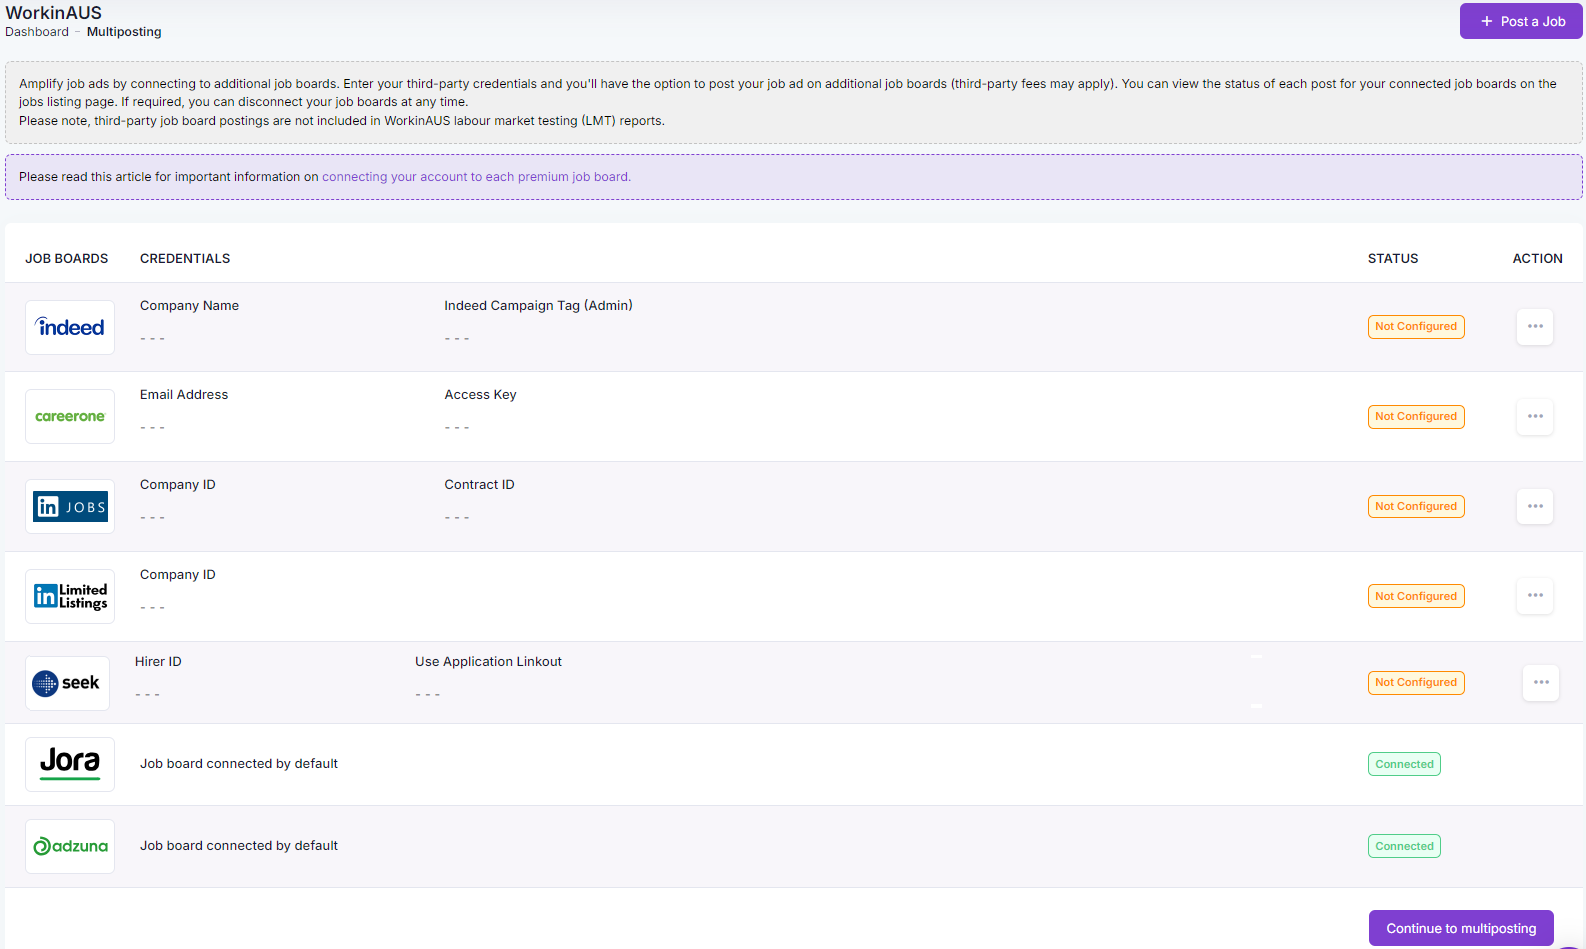1586x949 pixels.
Task: Click the Hirer ID label for Seek
Action: [x=158, y=662]
